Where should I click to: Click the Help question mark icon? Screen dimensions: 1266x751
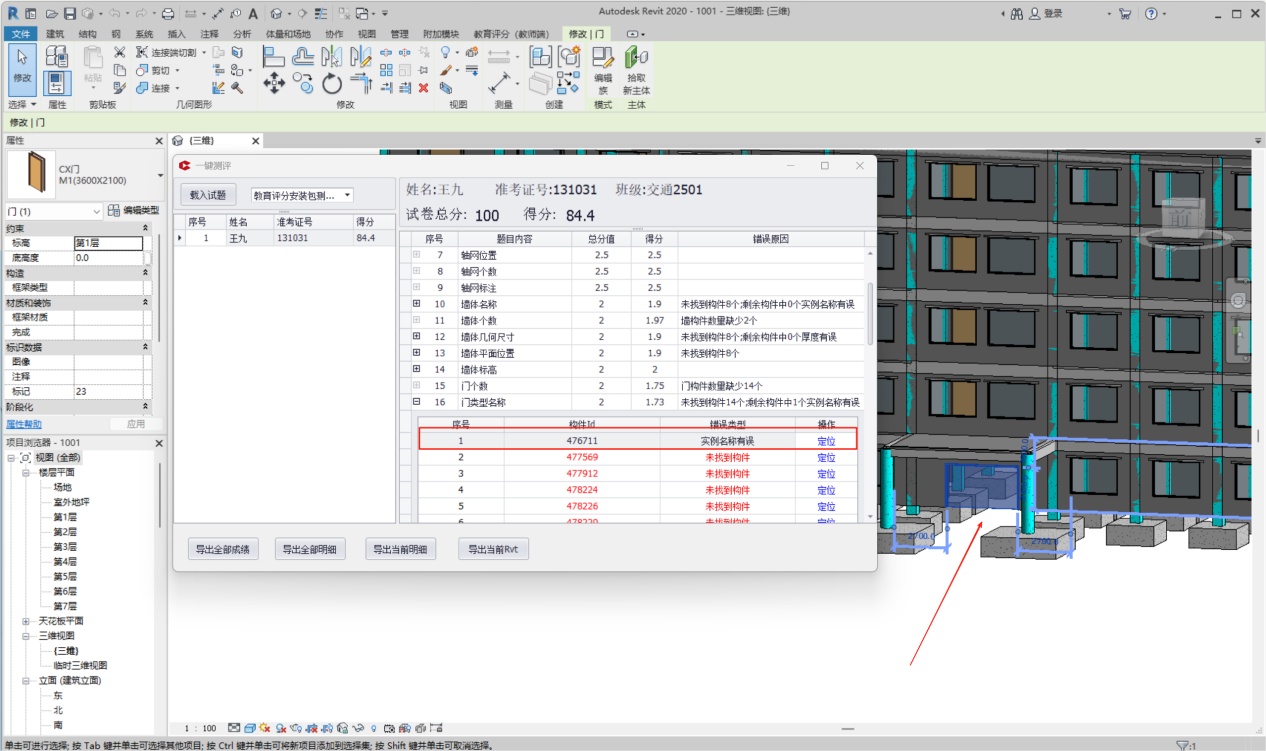(1151, 14)
